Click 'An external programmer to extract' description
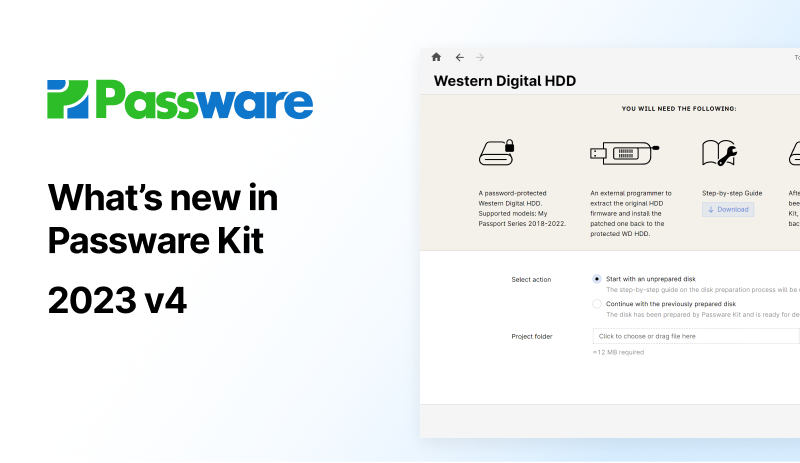The image size is (800, 463). [631, 213]
